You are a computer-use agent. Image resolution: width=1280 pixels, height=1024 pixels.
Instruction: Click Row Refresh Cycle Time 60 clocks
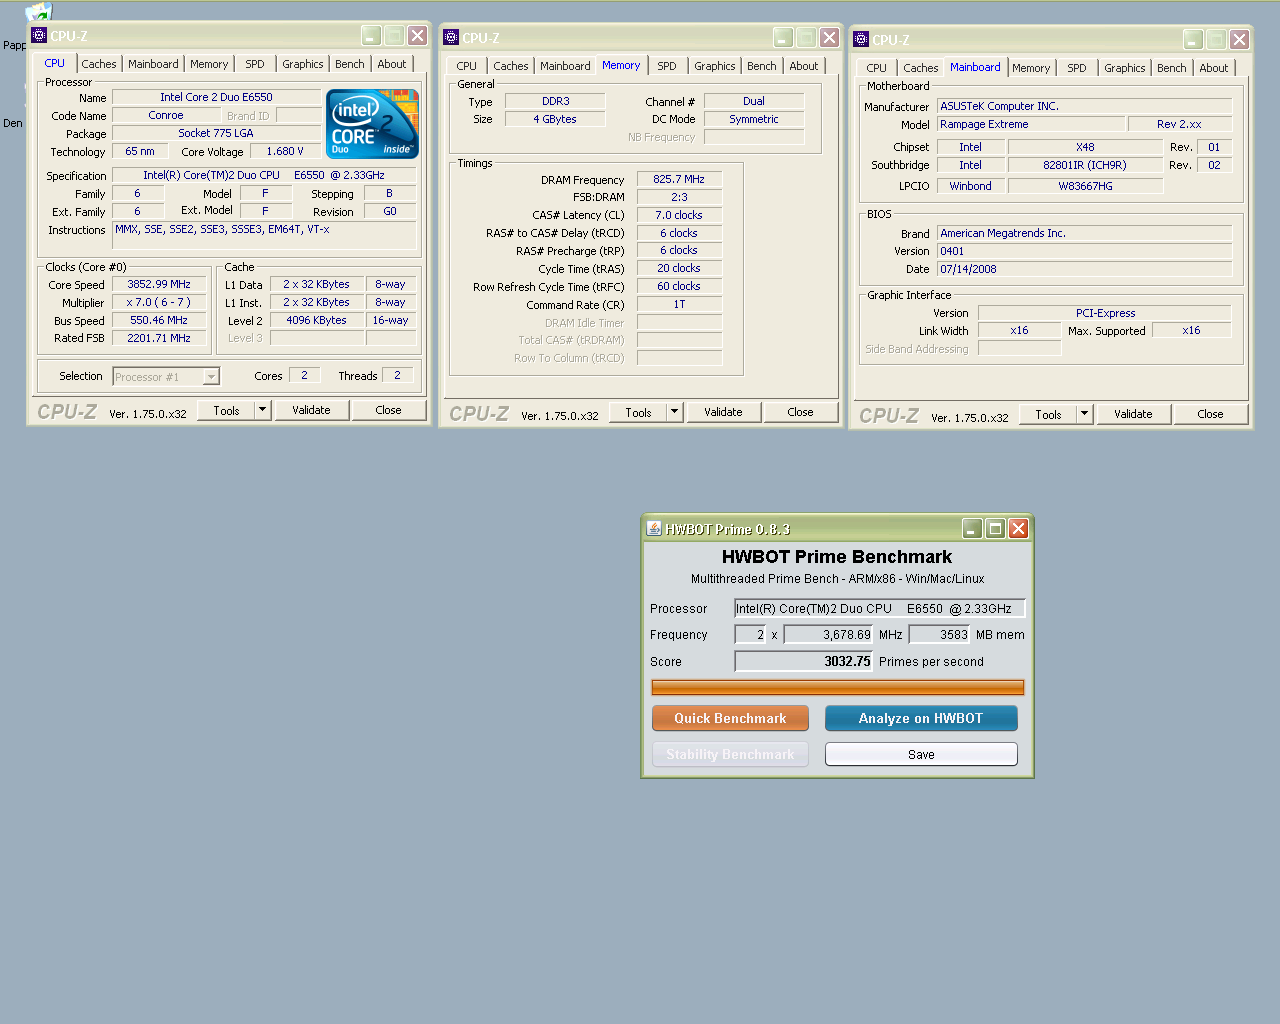679,286
